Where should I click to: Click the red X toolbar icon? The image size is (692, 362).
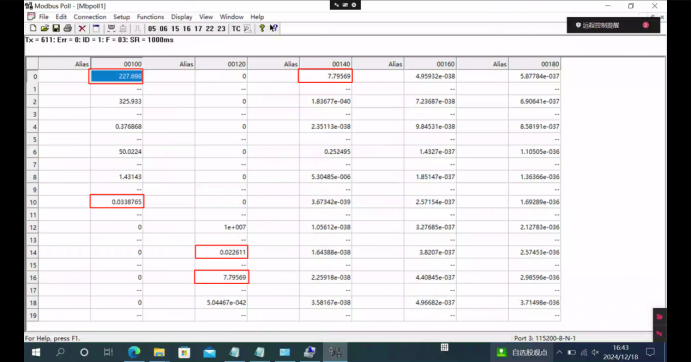point(82,28)
